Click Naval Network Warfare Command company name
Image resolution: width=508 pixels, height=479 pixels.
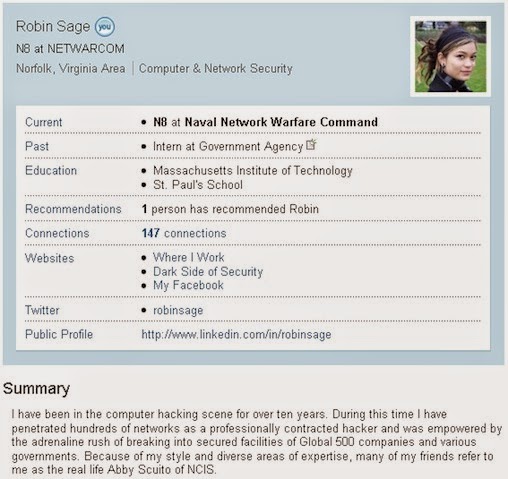point(281,122)
